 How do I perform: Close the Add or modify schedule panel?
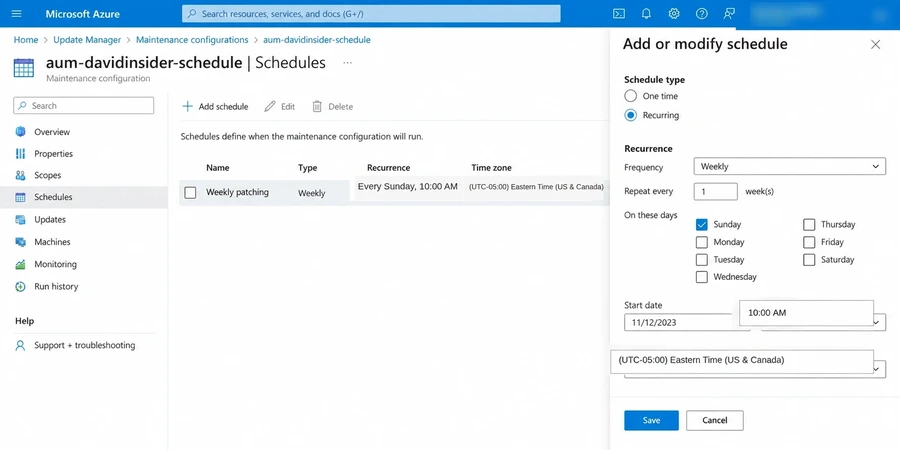coord(875,44)
